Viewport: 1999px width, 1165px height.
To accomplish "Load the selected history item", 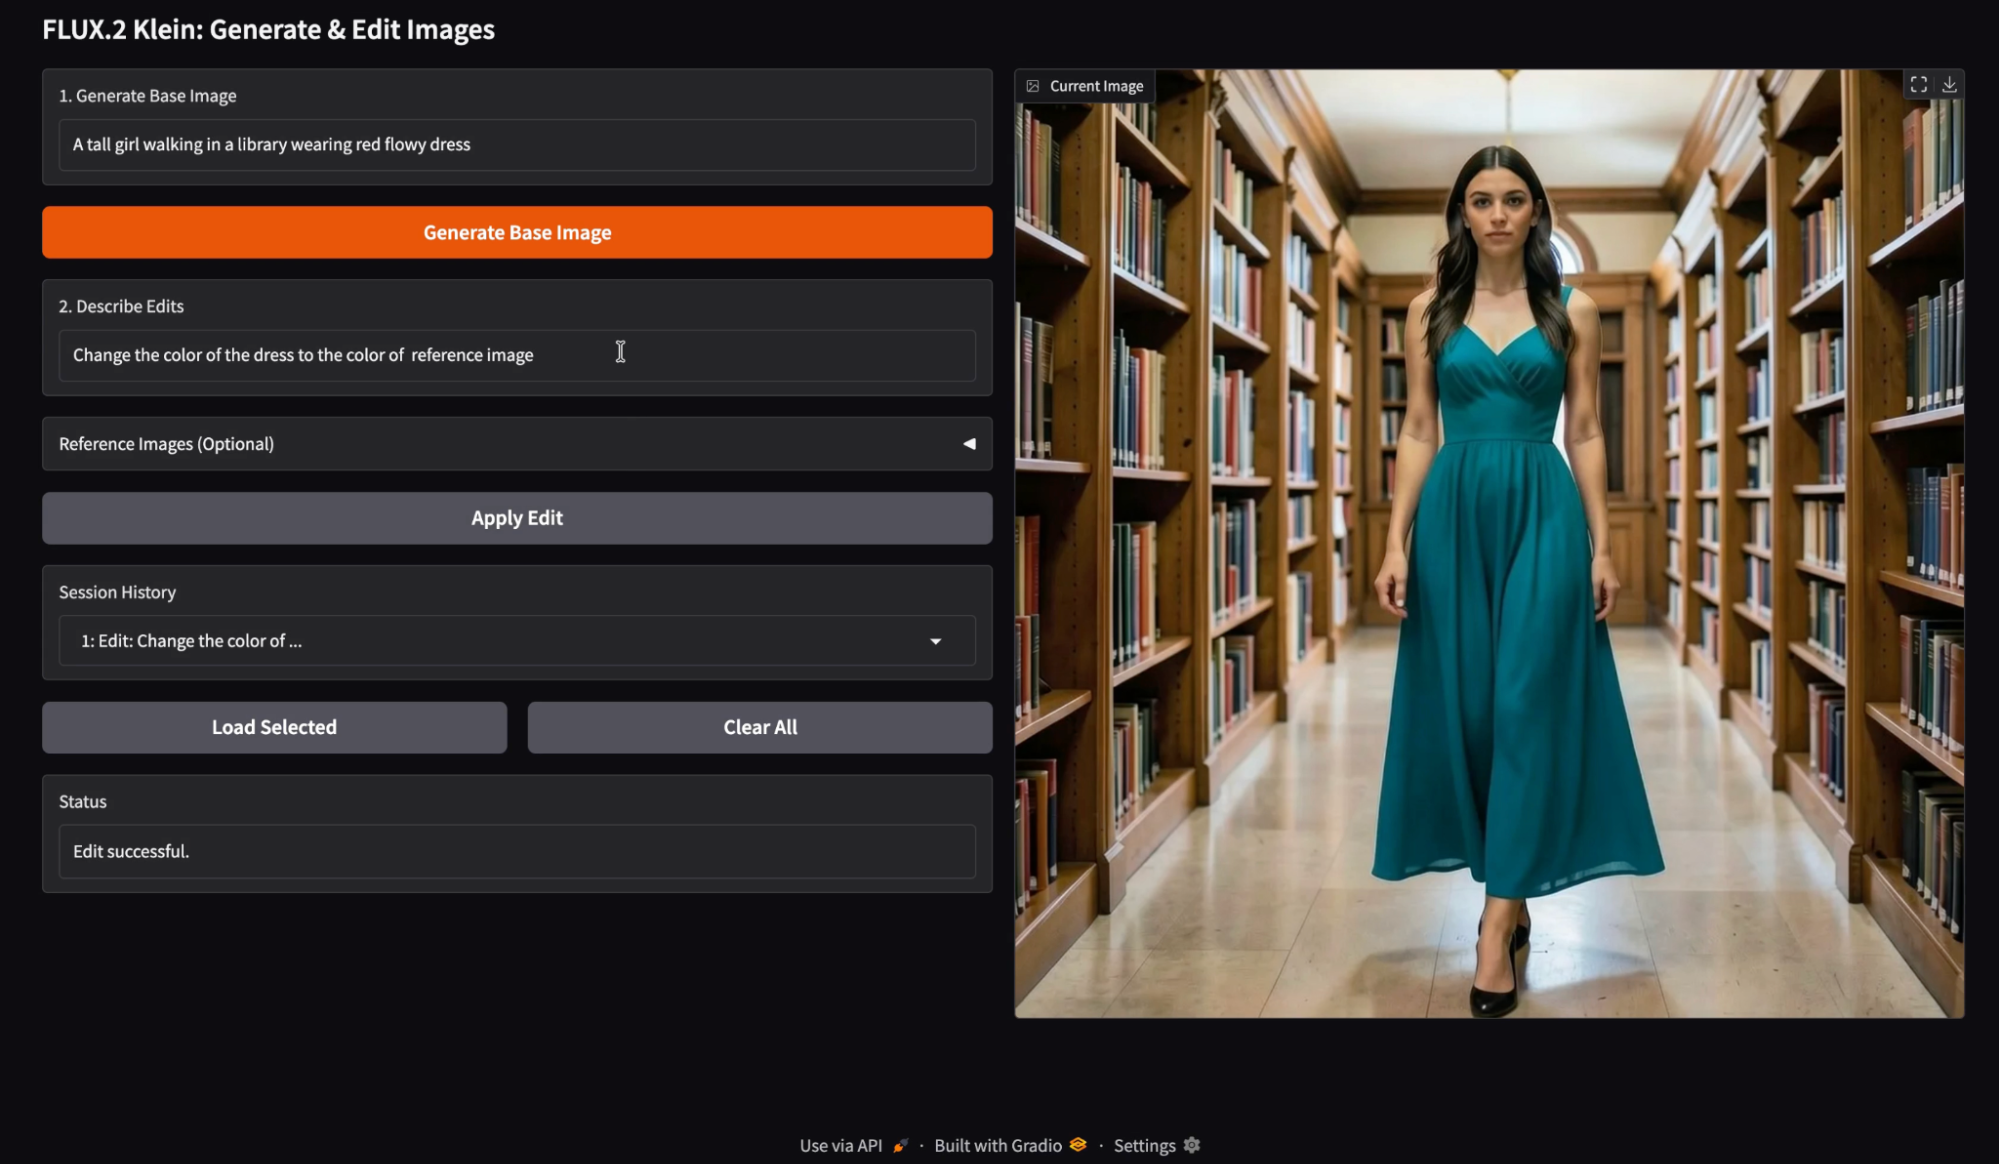I will pos(274,727).
